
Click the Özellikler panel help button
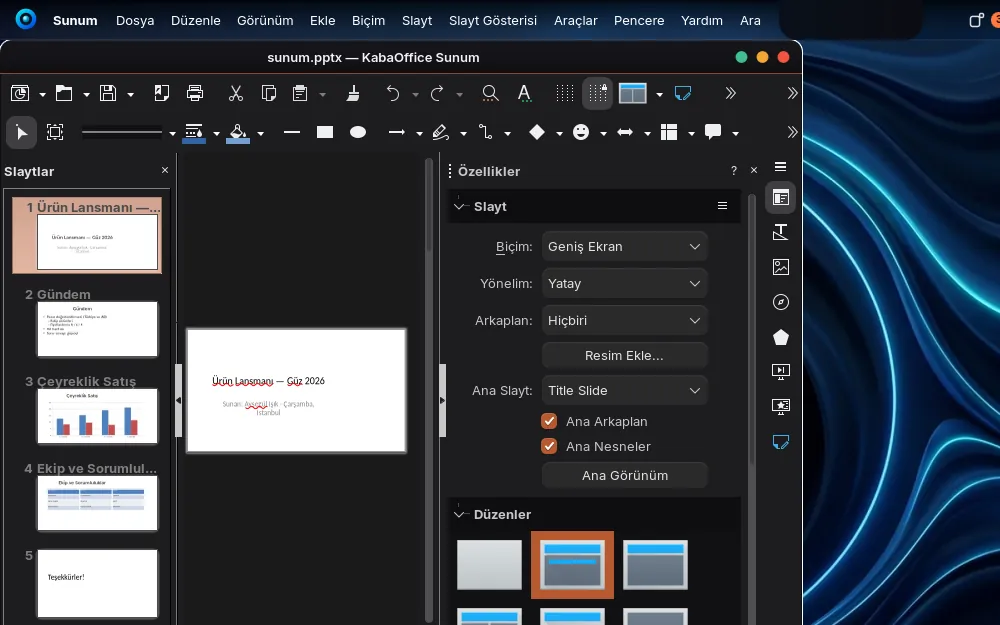click(734, 170)
